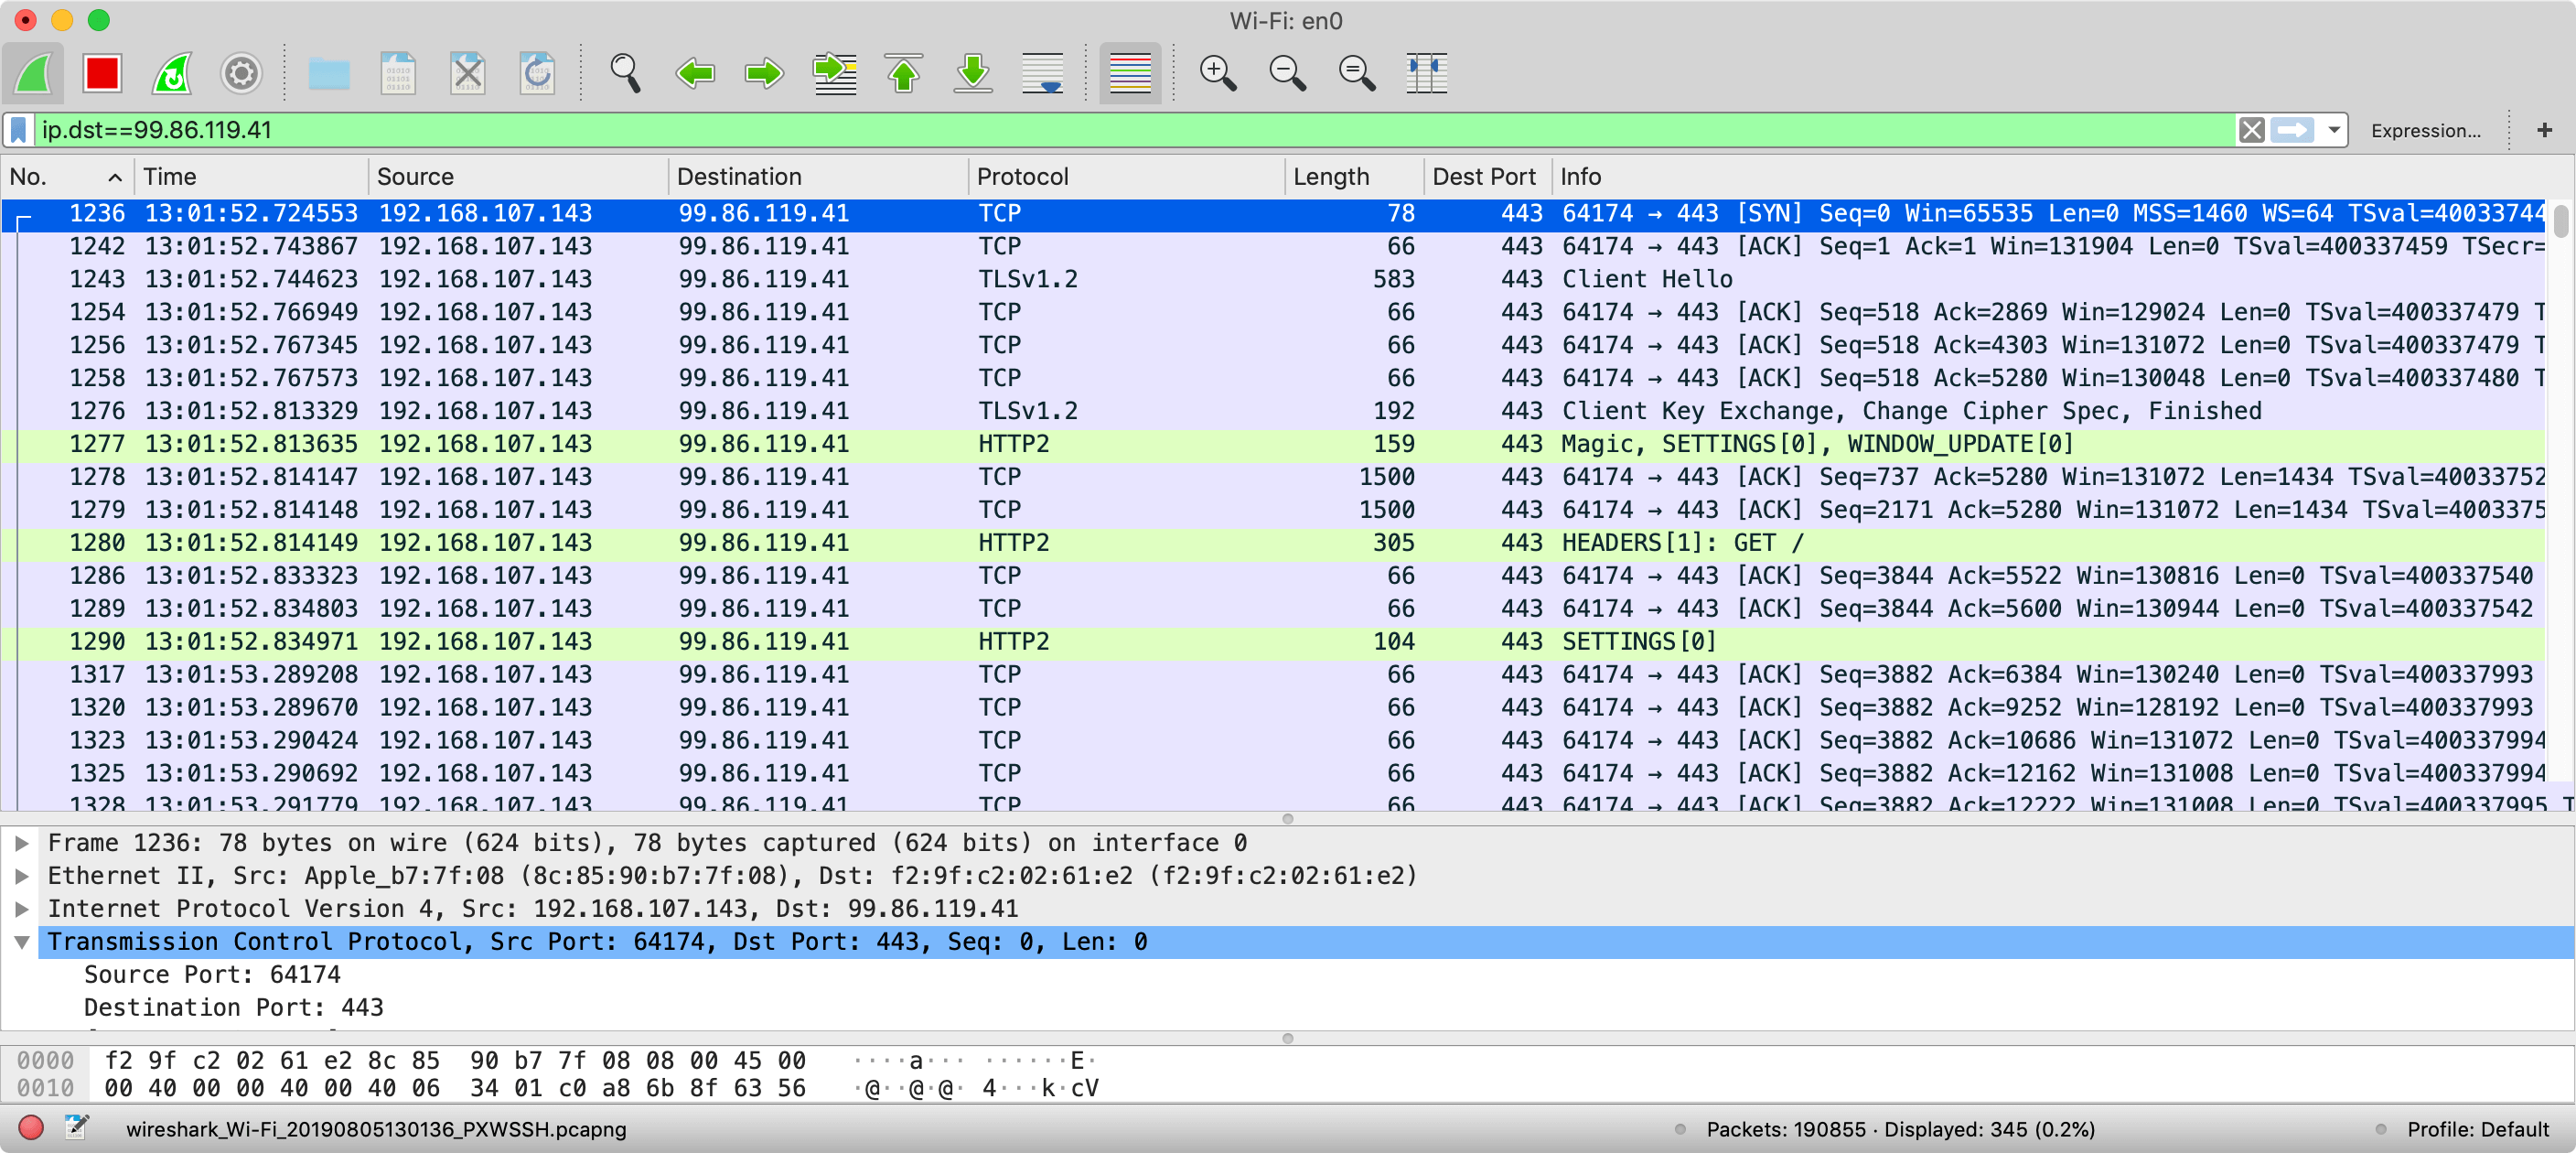Select packet 1243 Client Hello
Screen dimensions: 2576x1153
1274,279
